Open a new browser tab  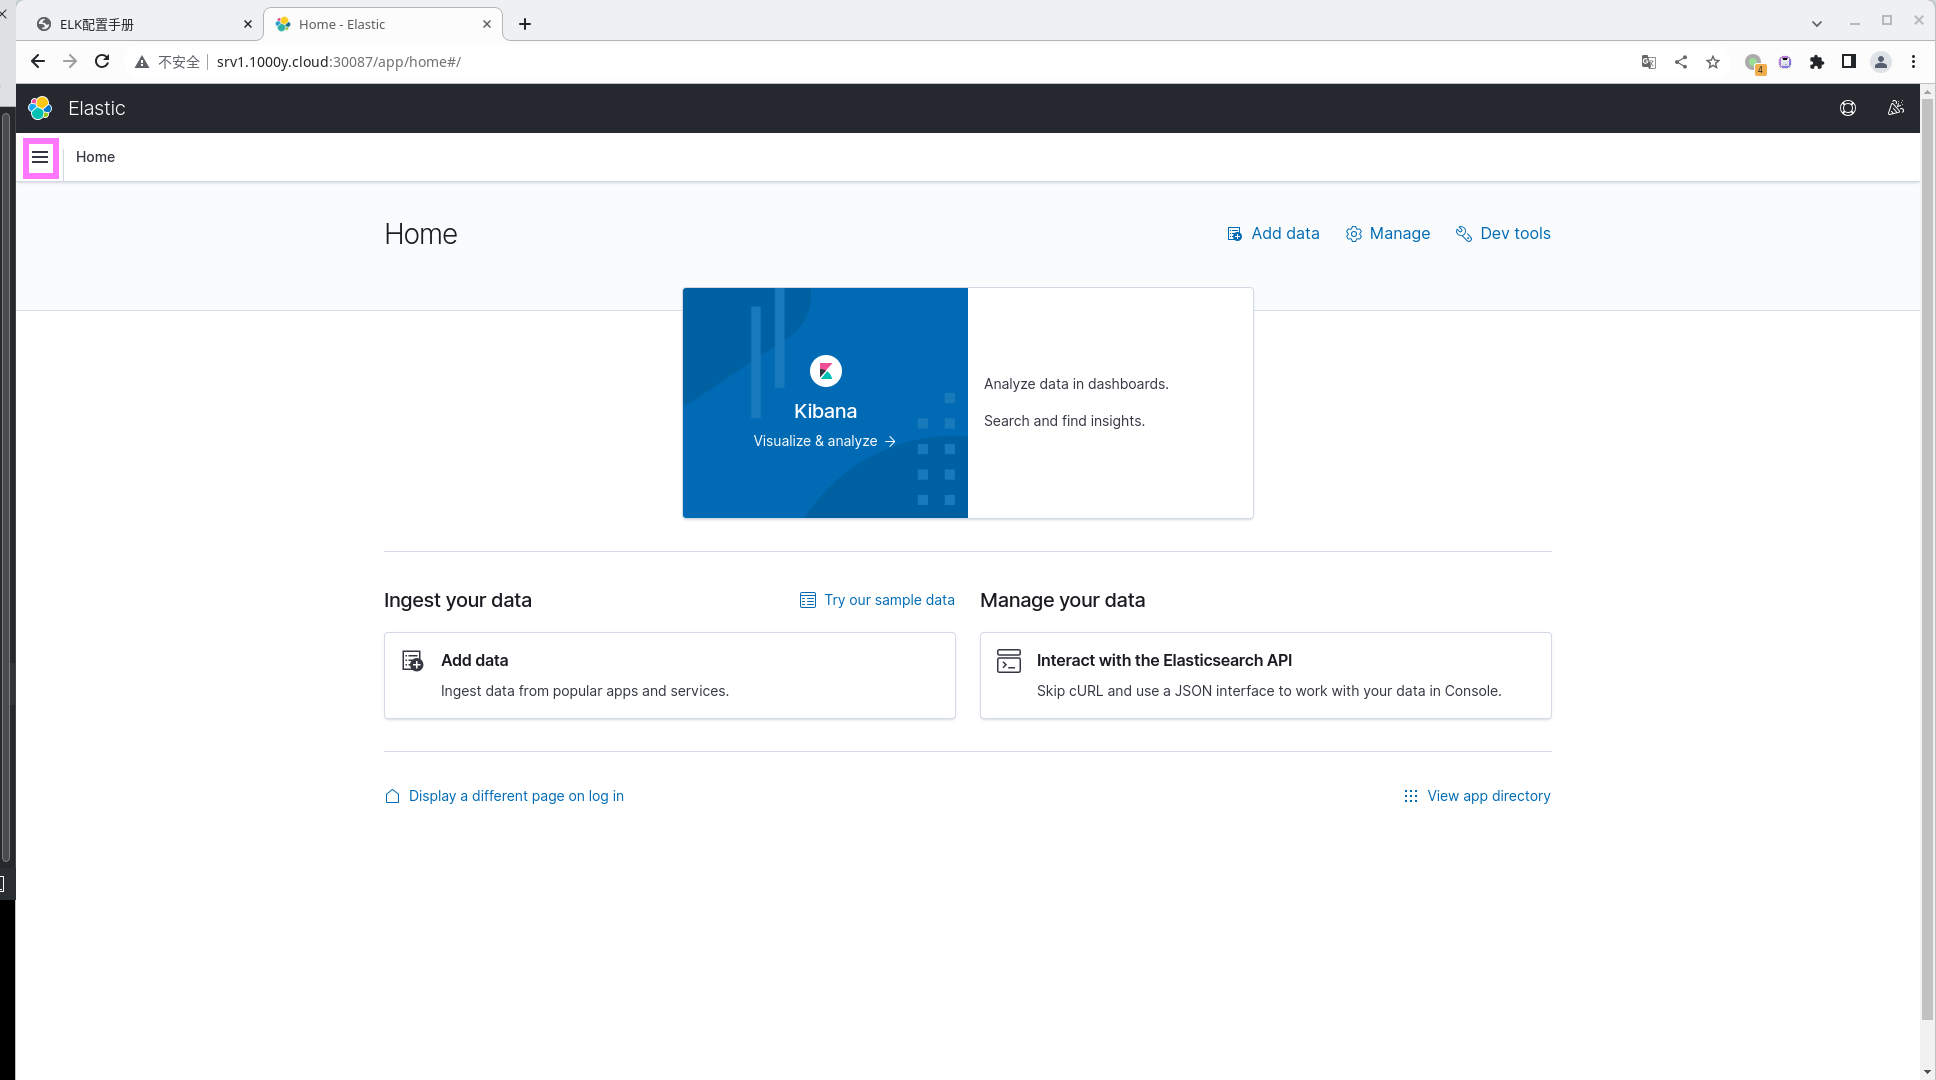(x=525, y=24)
